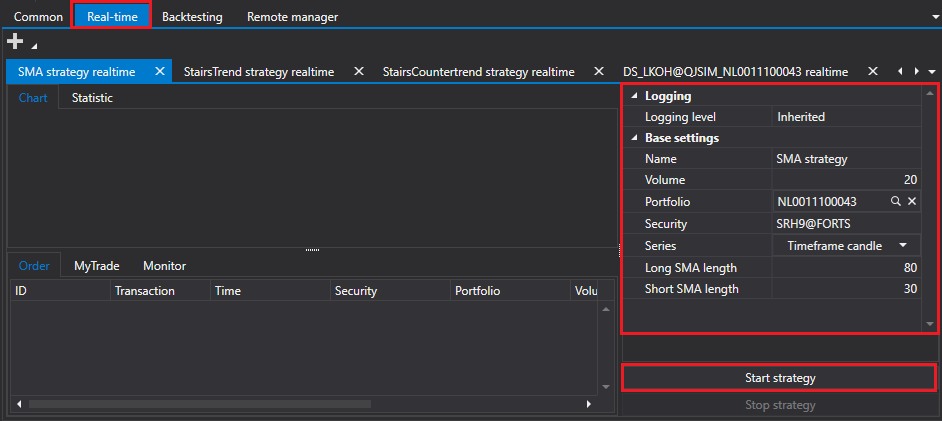Click the Long SMA length field
This screenshot has width=942, height=421.
point(846,267)
